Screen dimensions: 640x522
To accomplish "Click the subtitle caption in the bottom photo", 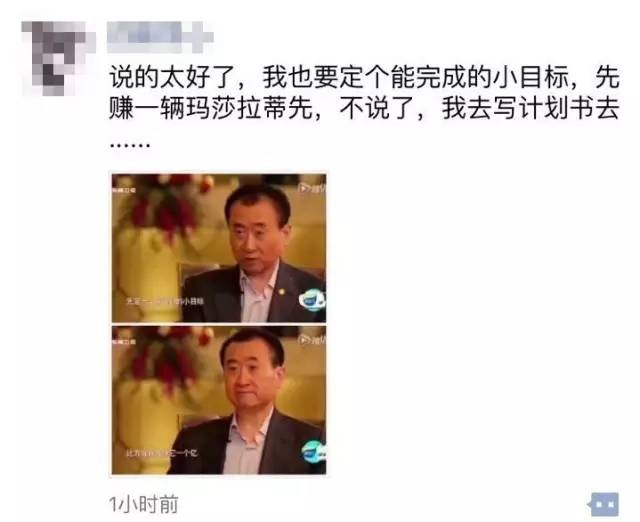I will (x=162, y=453).
